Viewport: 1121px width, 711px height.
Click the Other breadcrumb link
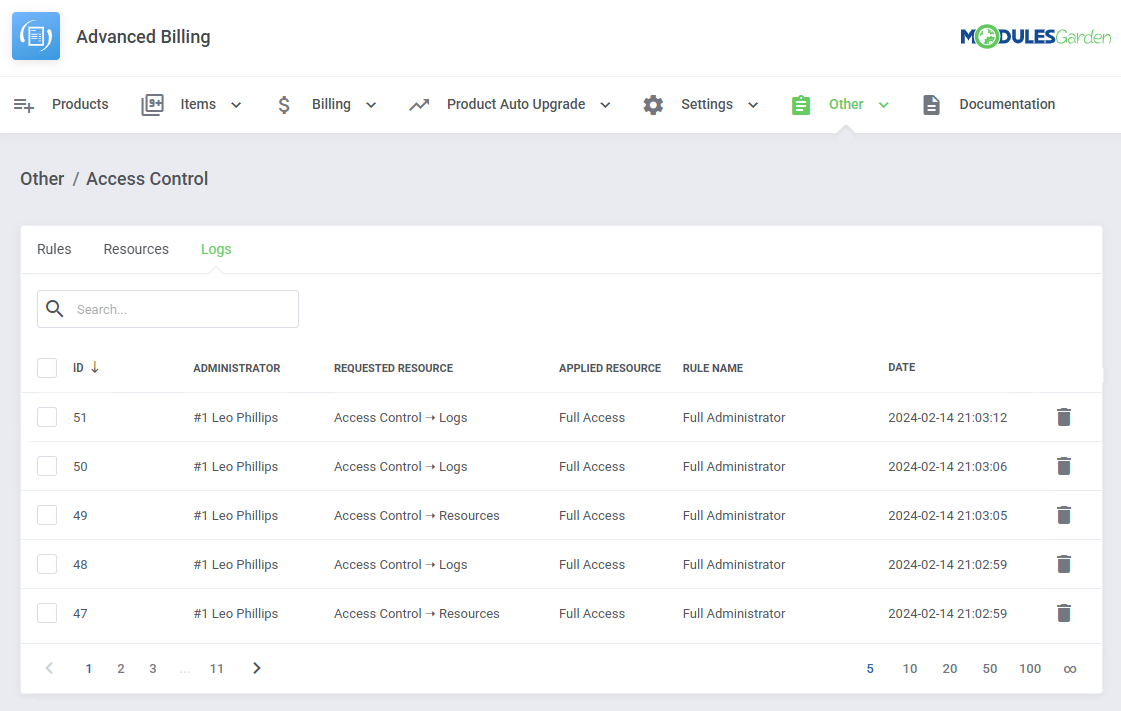tap(42, 179)
